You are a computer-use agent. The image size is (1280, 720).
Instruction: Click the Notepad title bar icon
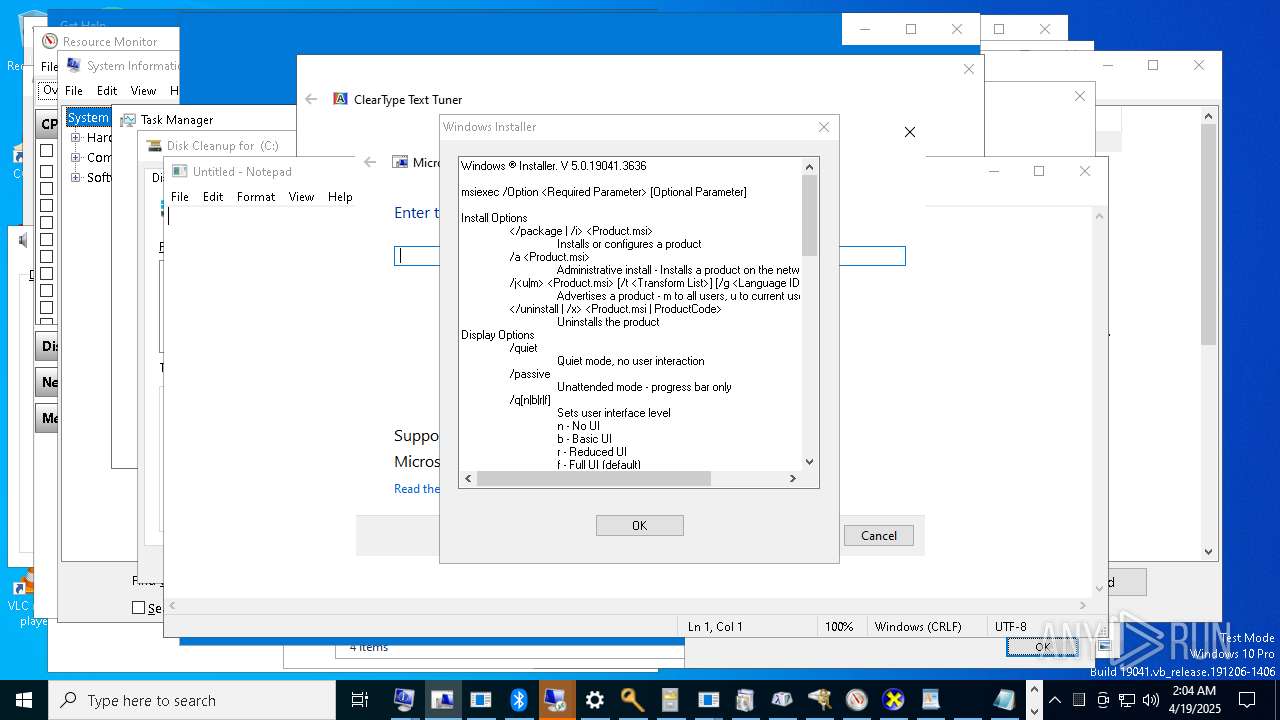click(x=180, y=172)
